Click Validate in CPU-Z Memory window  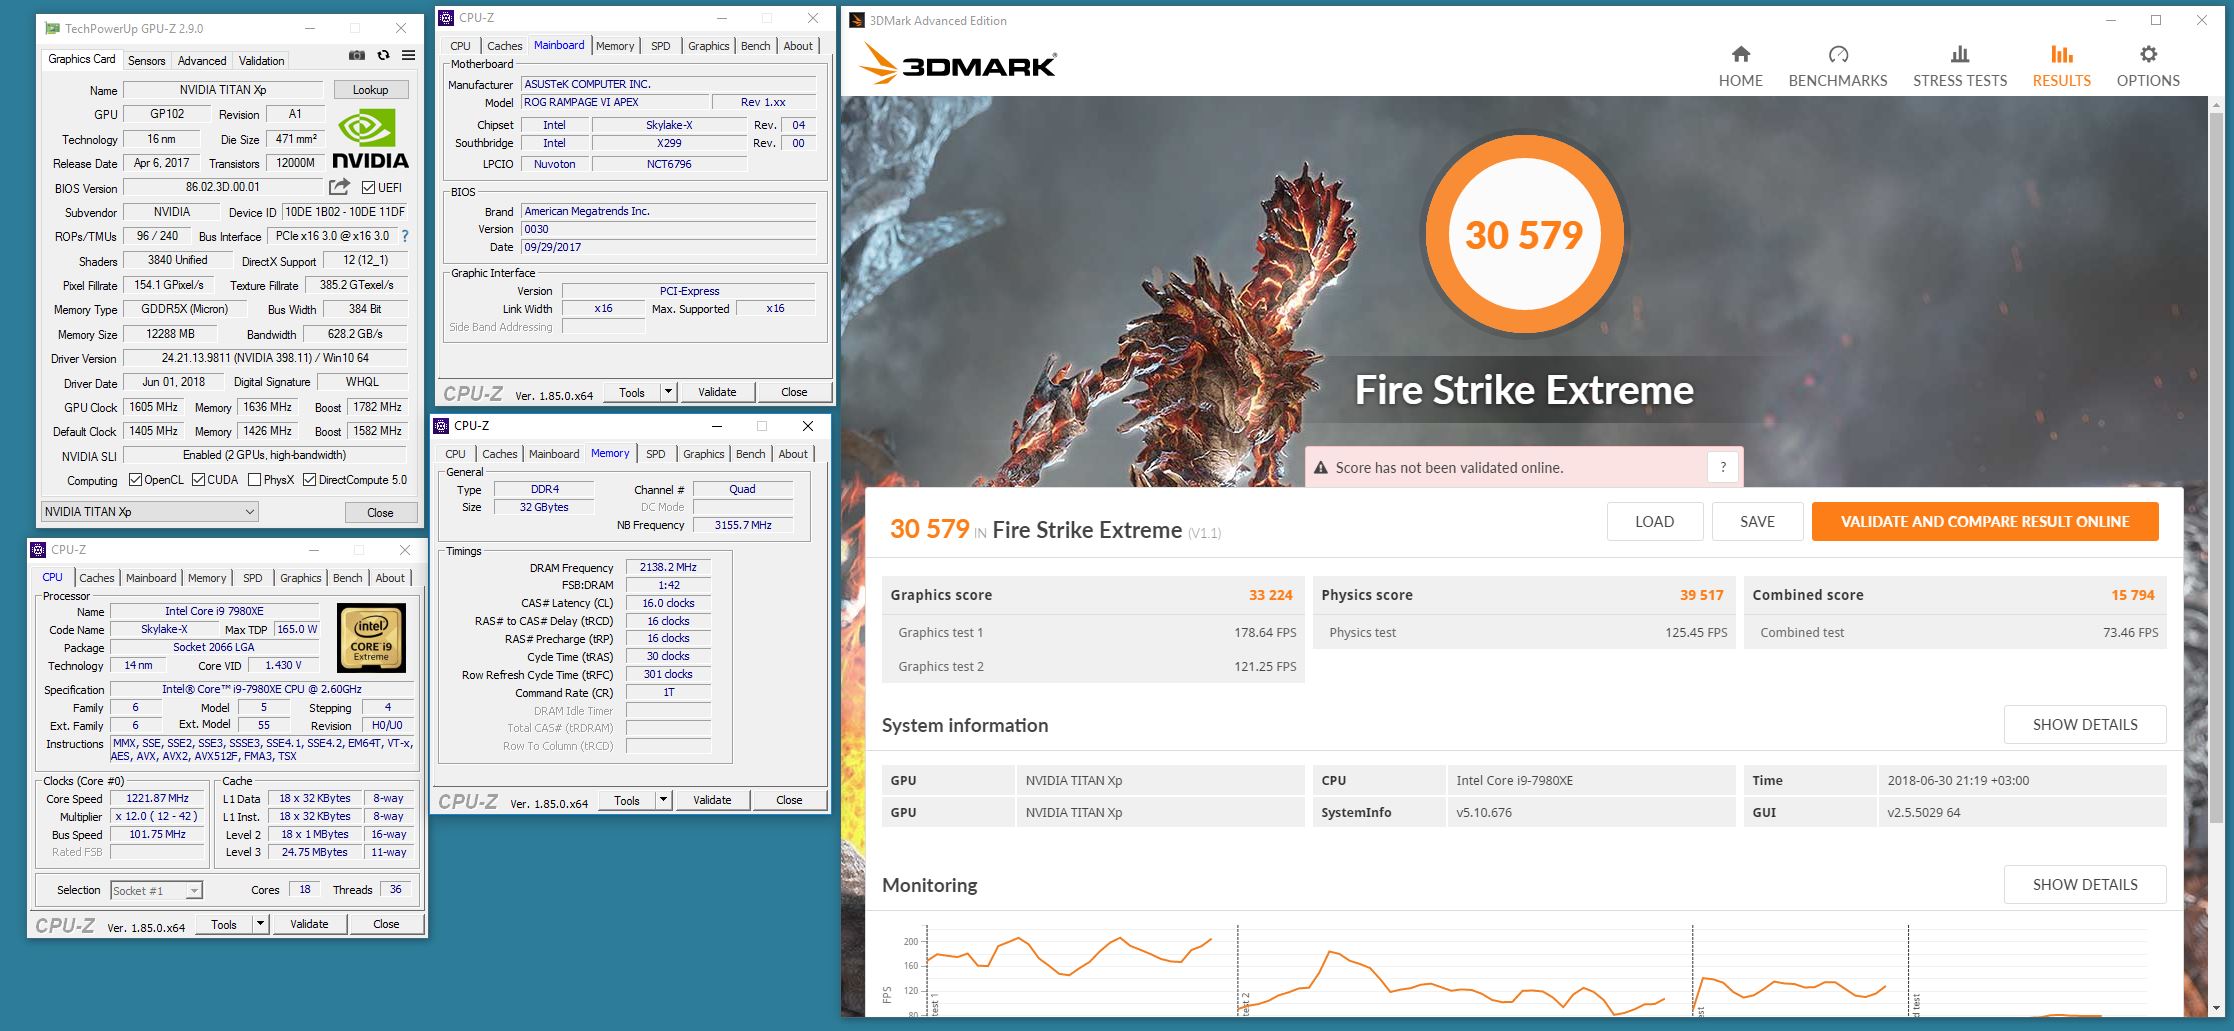712,800
